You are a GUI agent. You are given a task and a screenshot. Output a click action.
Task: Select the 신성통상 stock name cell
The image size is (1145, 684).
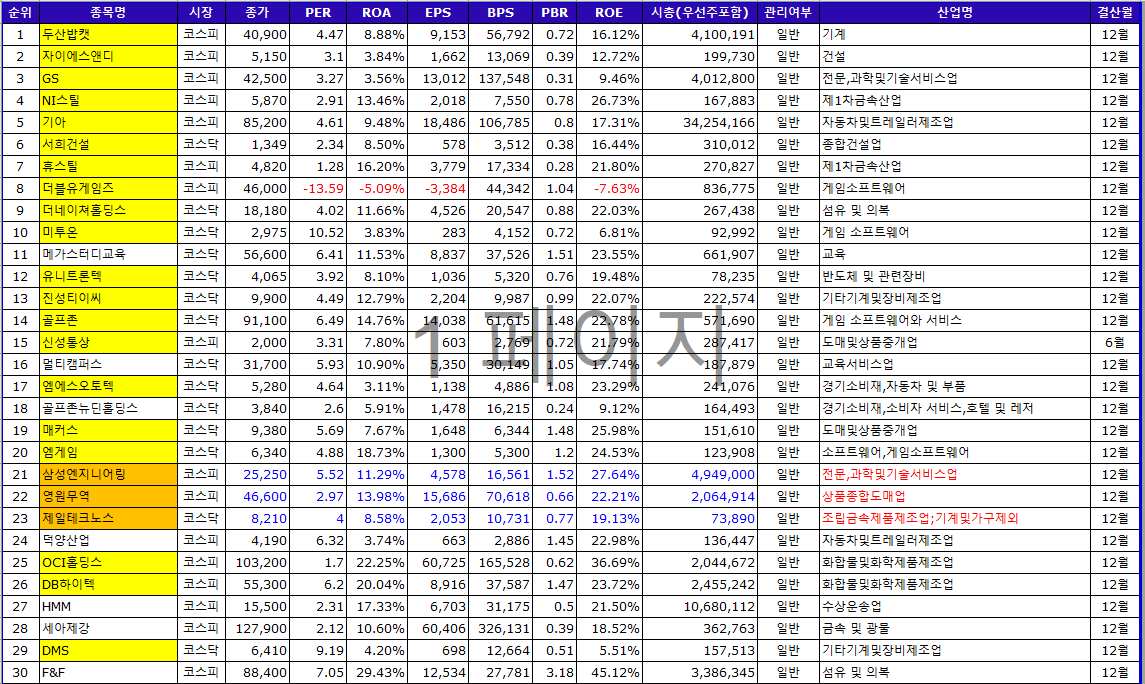point(108,342)
